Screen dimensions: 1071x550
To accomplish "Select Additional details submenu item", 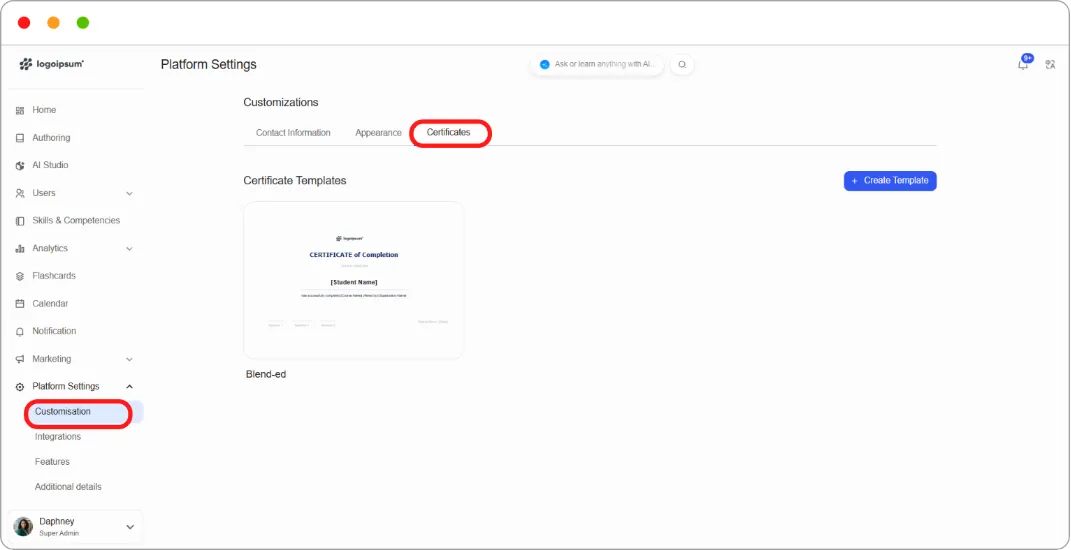I will [x=68, y=487].
